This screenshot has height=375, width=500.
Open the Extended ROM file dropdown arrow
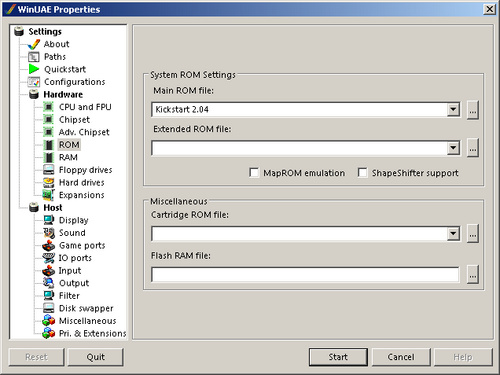[x=453, y=148]
